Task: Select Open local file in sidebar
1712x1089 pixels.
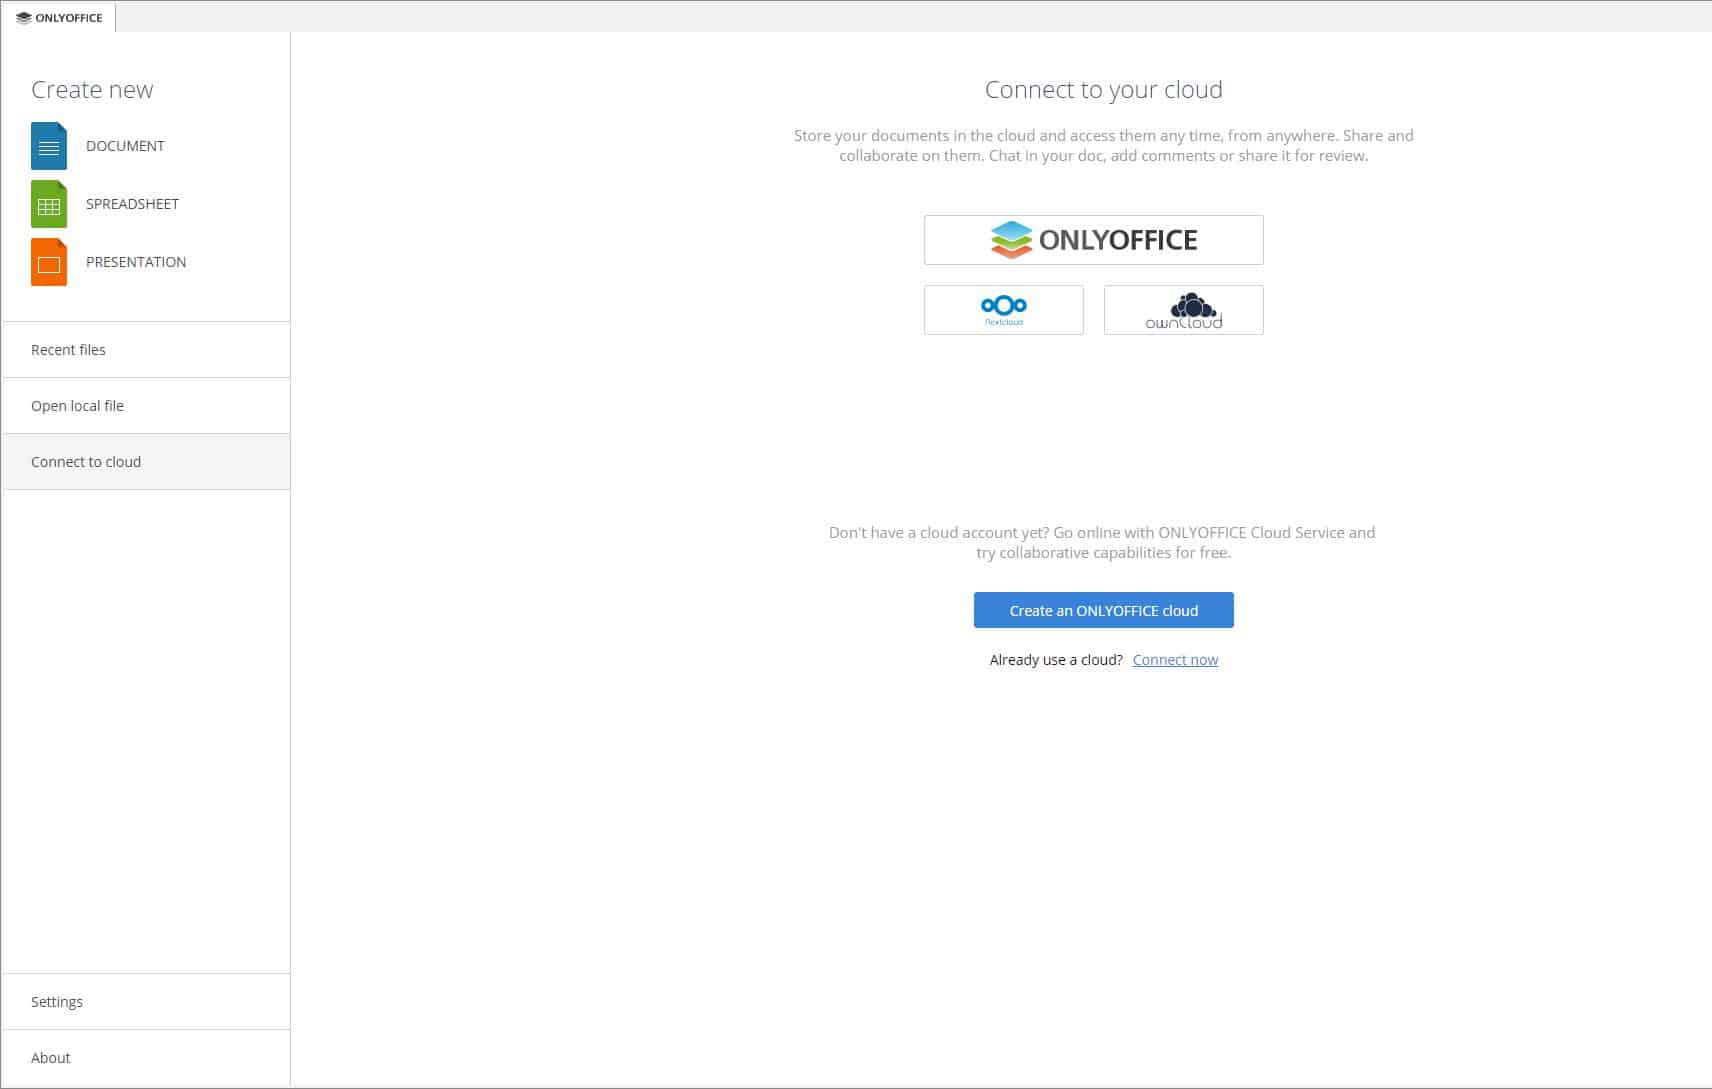Action: click(146, 406)
